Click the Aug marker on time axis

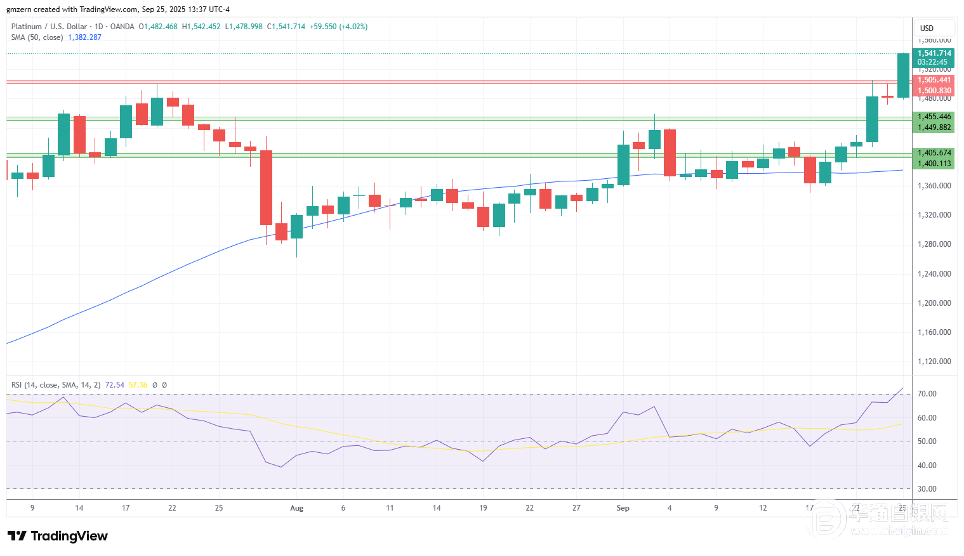(296, 508)
